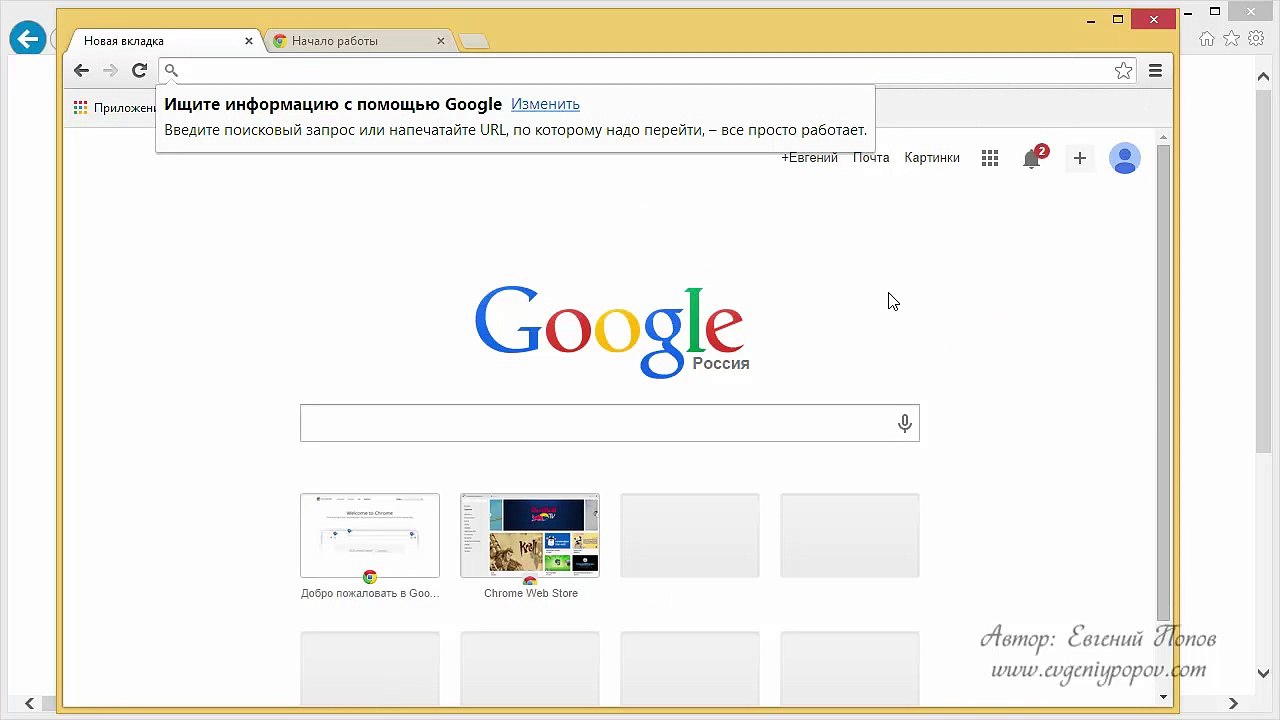Open a new Chrome tab
The width and height of the screenshot is (1280, 720).
(x=474, y=41)
